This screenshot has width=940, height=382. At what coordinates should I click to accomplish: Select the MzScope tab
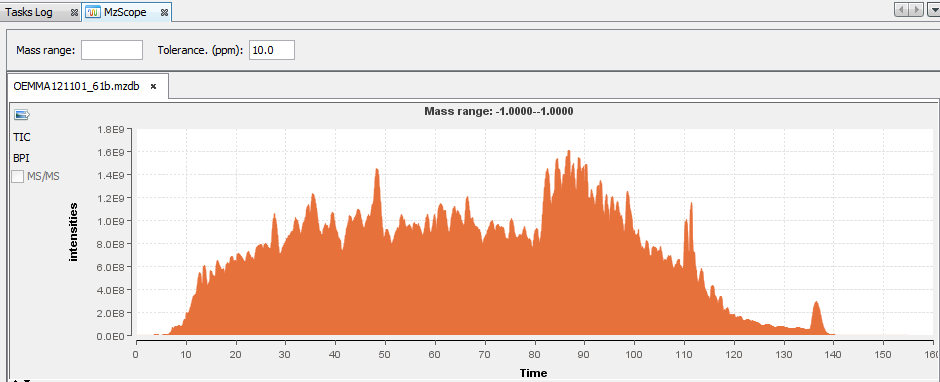(125, 12)
